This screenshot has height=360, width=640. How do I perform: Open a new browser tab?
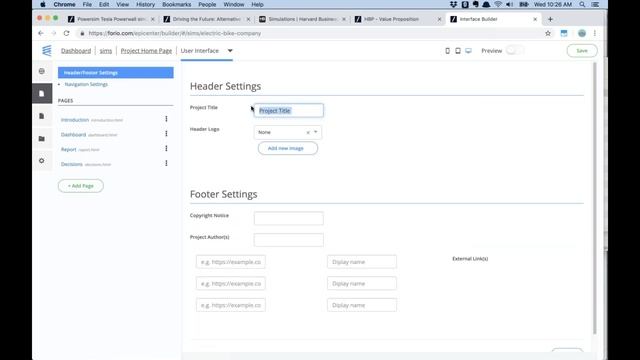[x=550, y=19]
